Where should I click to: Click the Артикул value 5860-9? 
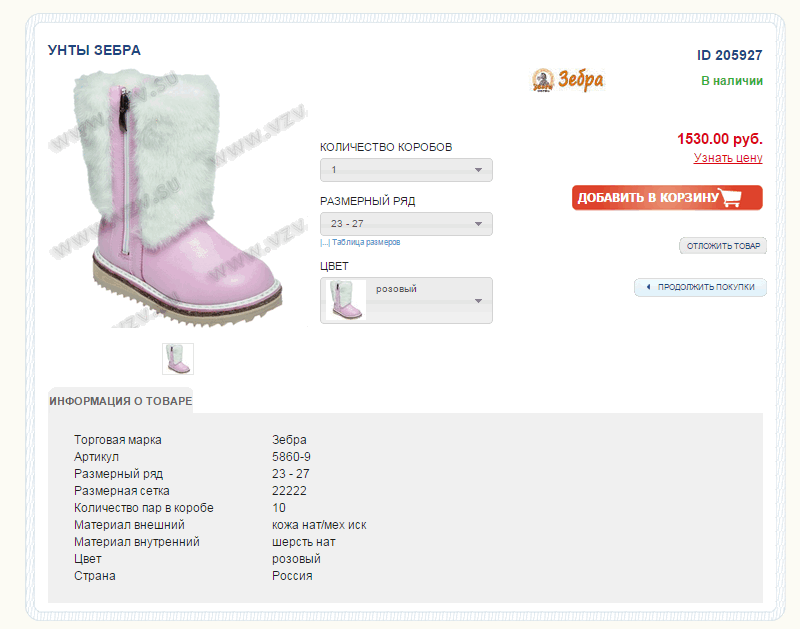coord(291,457)
